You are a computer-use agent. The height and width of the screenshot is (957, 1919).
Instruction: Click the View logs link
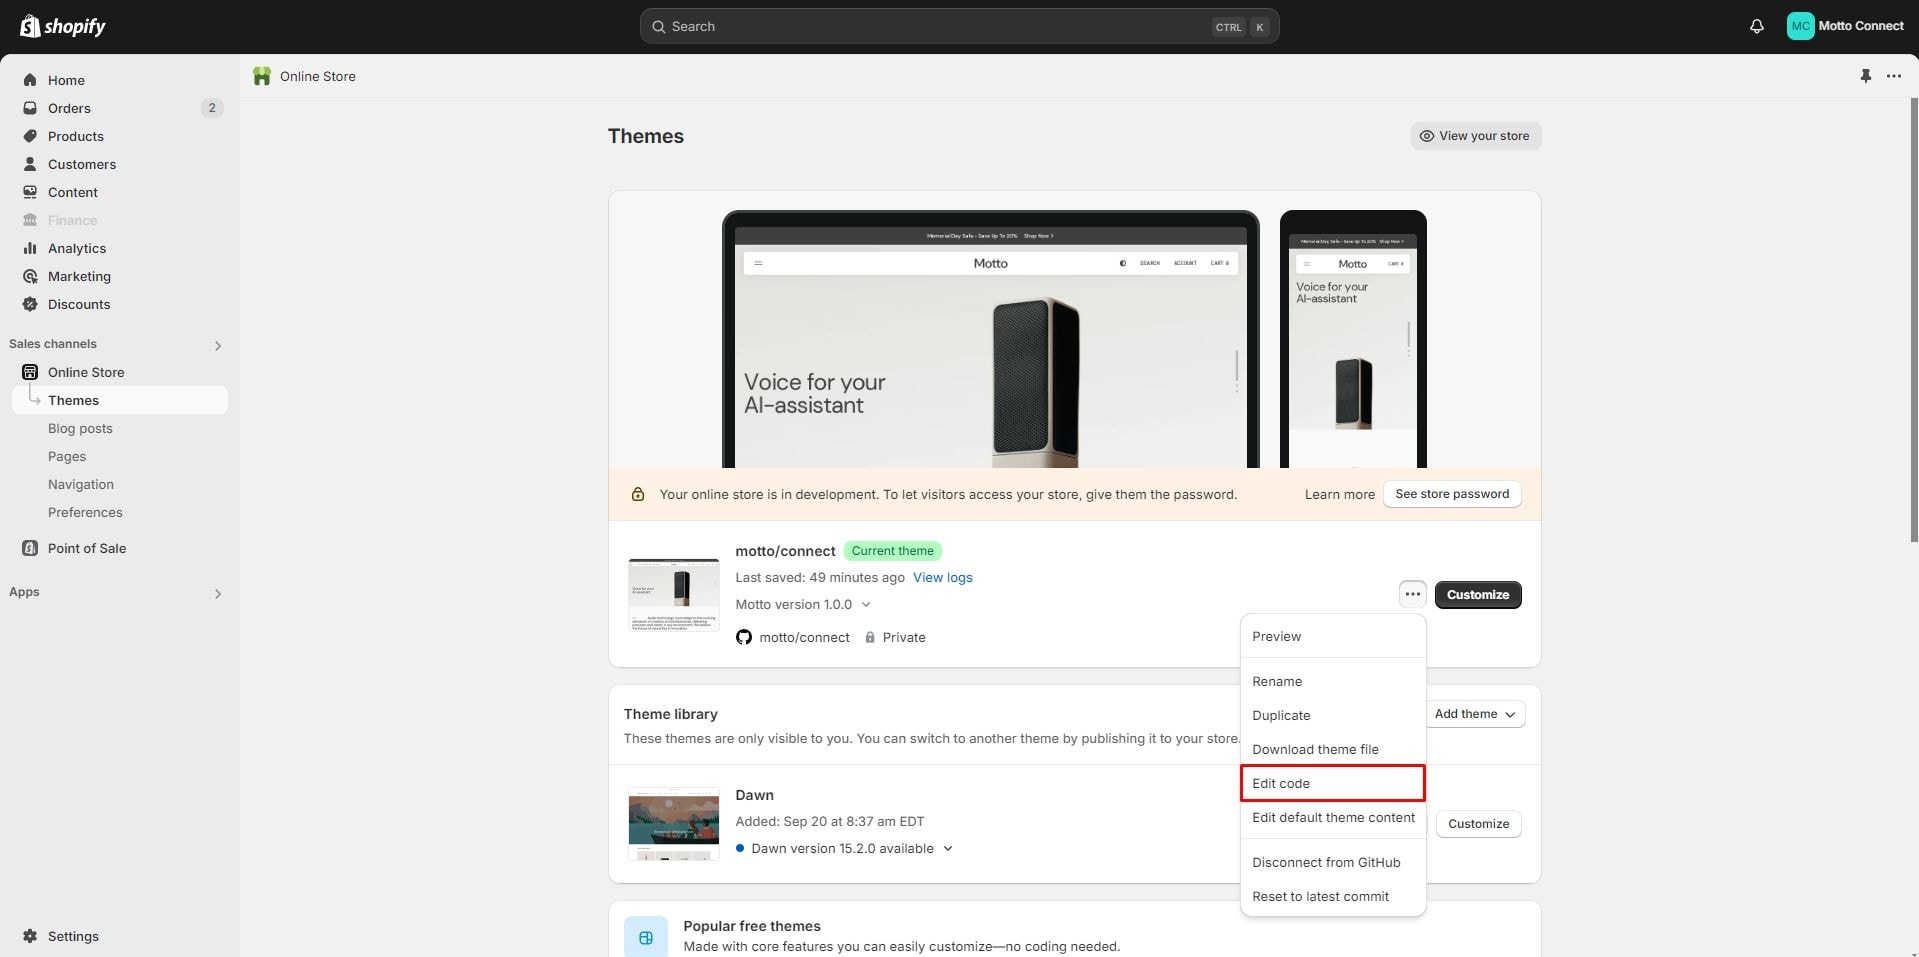click(942, 577)
